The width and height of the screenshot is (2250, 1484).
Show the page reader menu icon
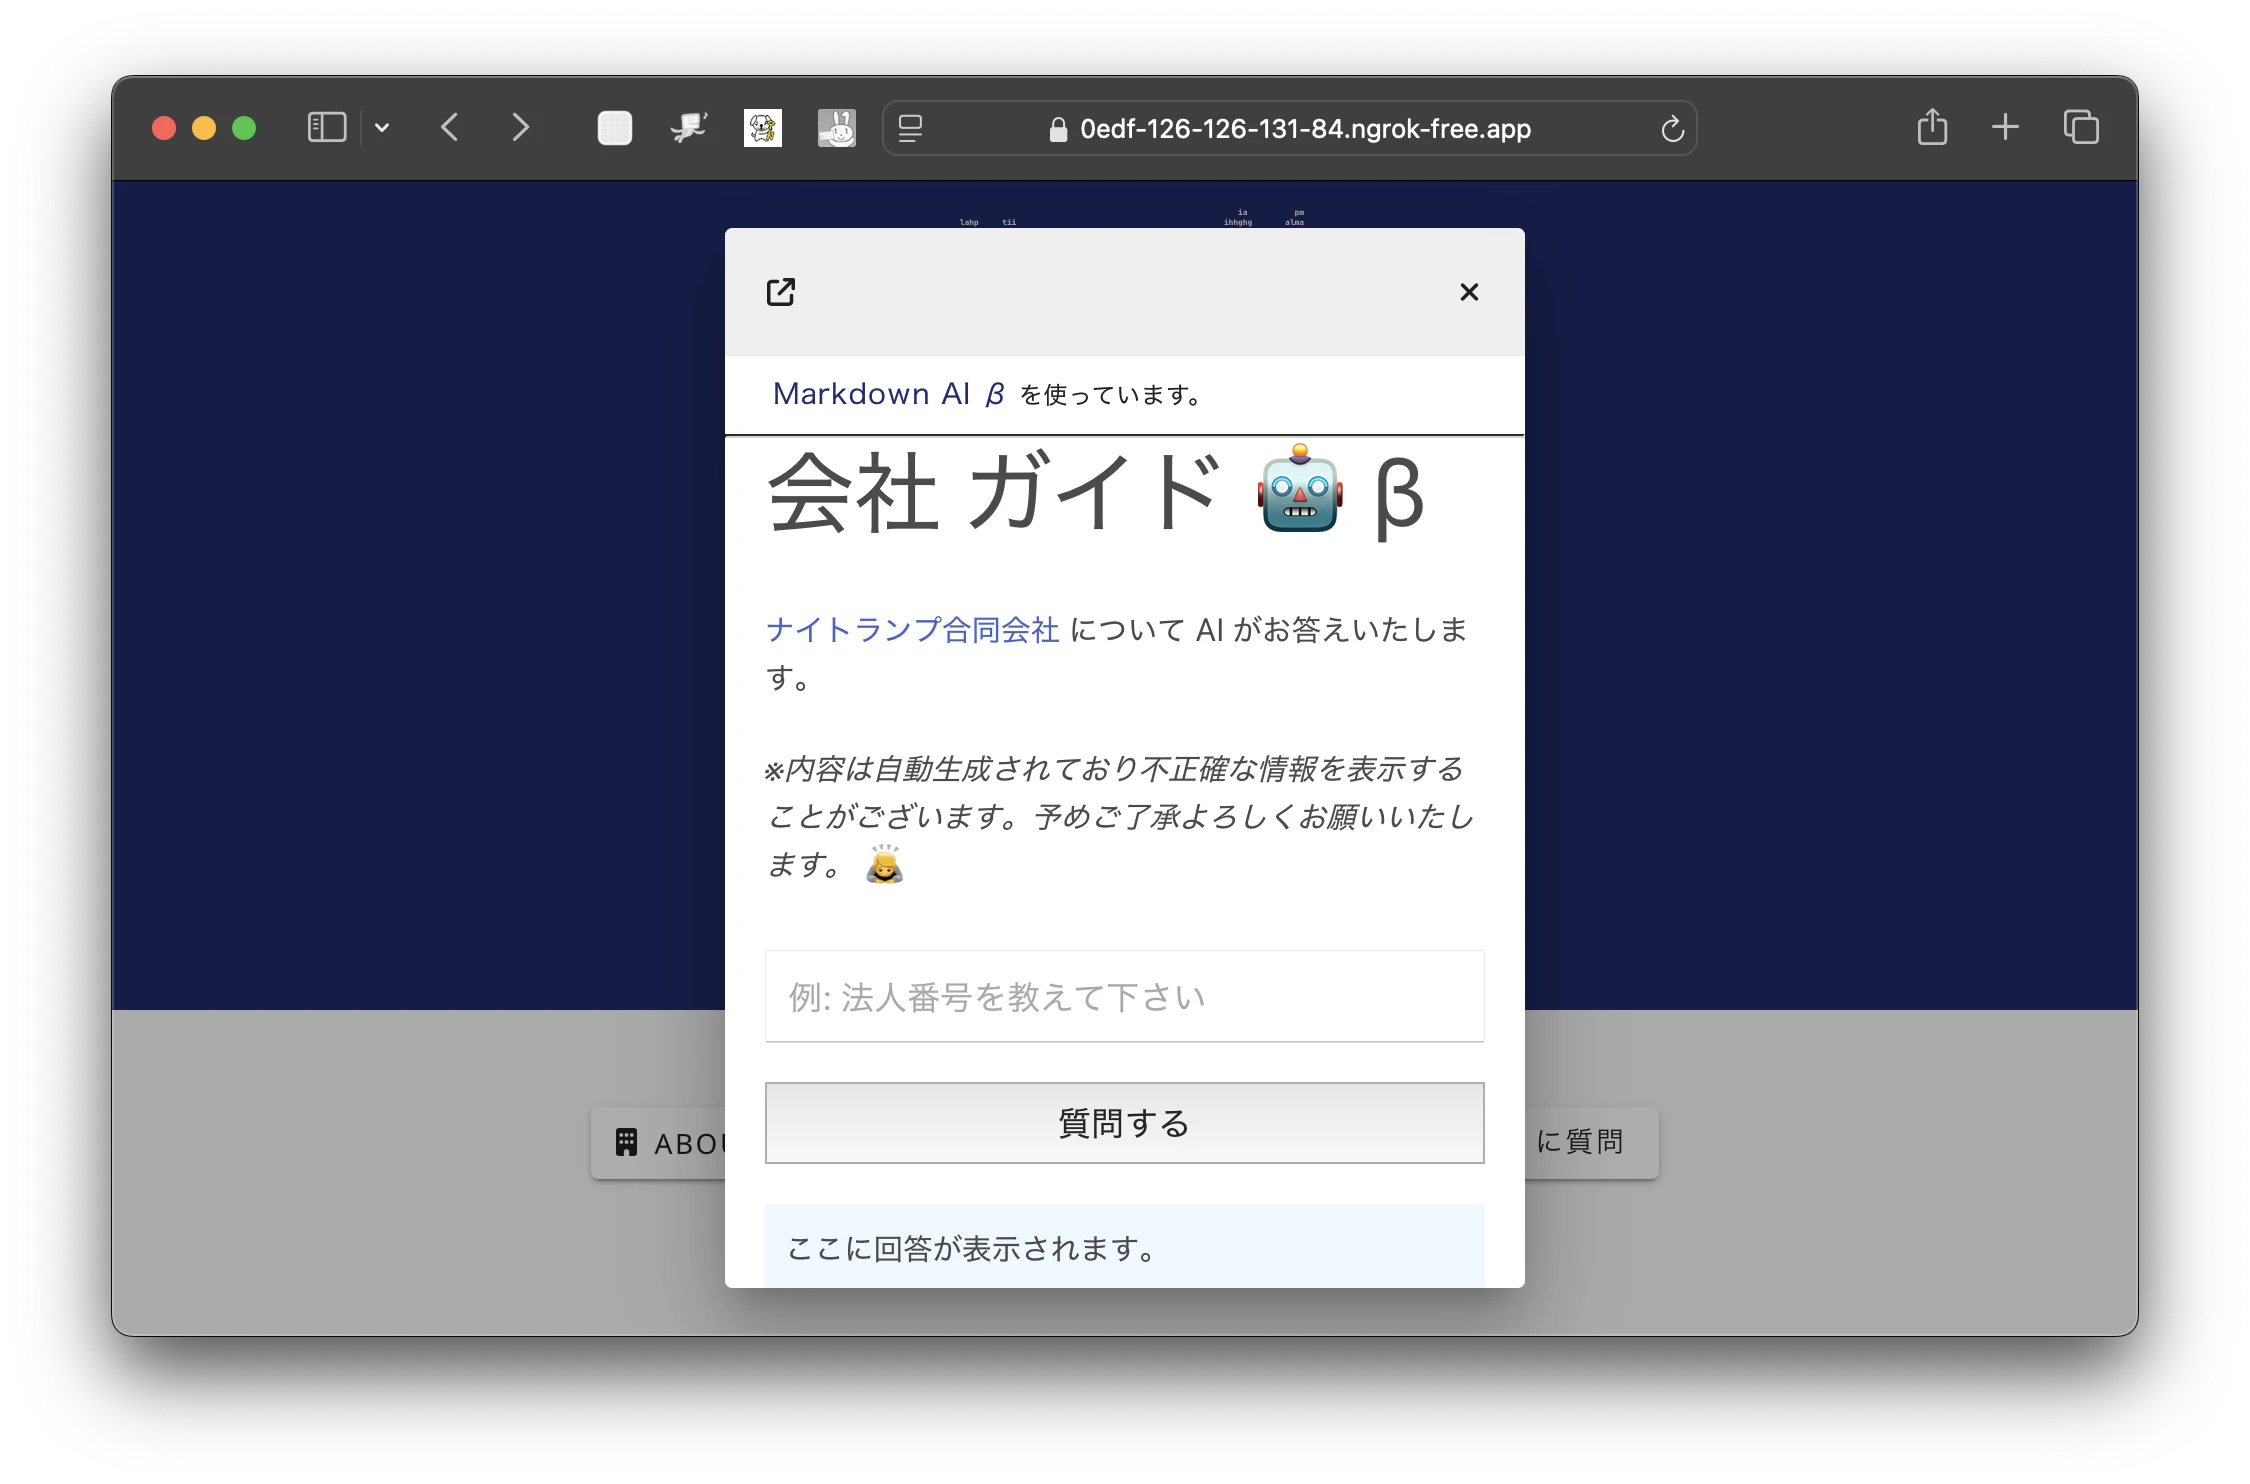(x=910, y=128)
